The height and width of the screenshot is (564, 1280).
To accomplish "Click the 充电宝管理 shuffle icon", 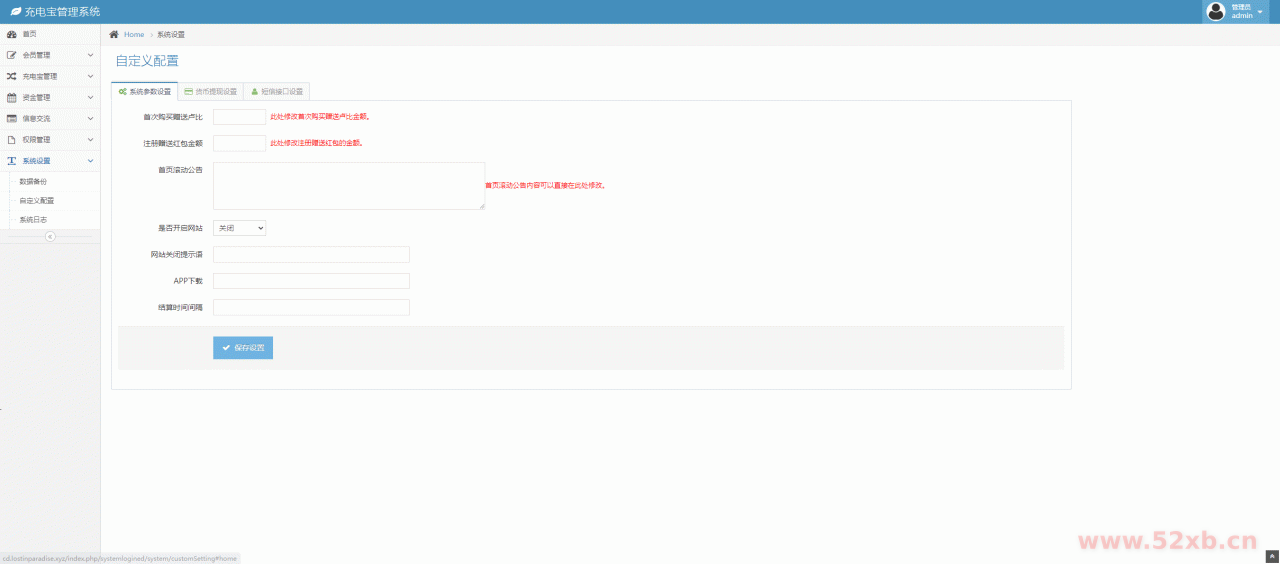I will click(12, 76).
